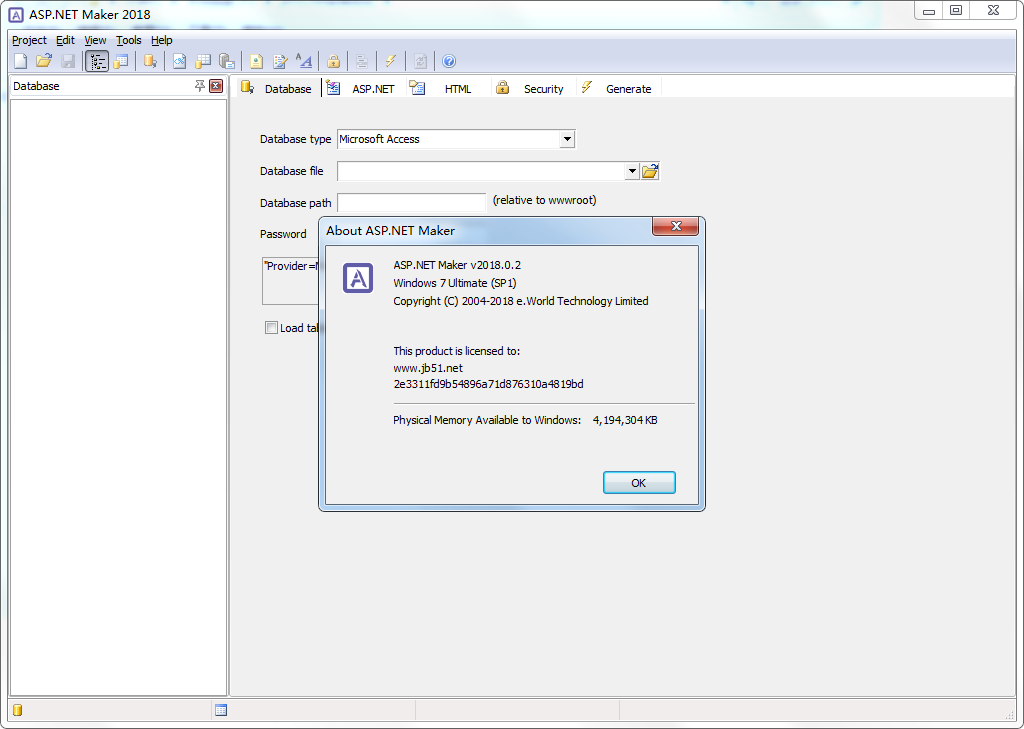Click the status bar database cylinder icon
Screen dimensions: 1024x729
click(18, 710)
